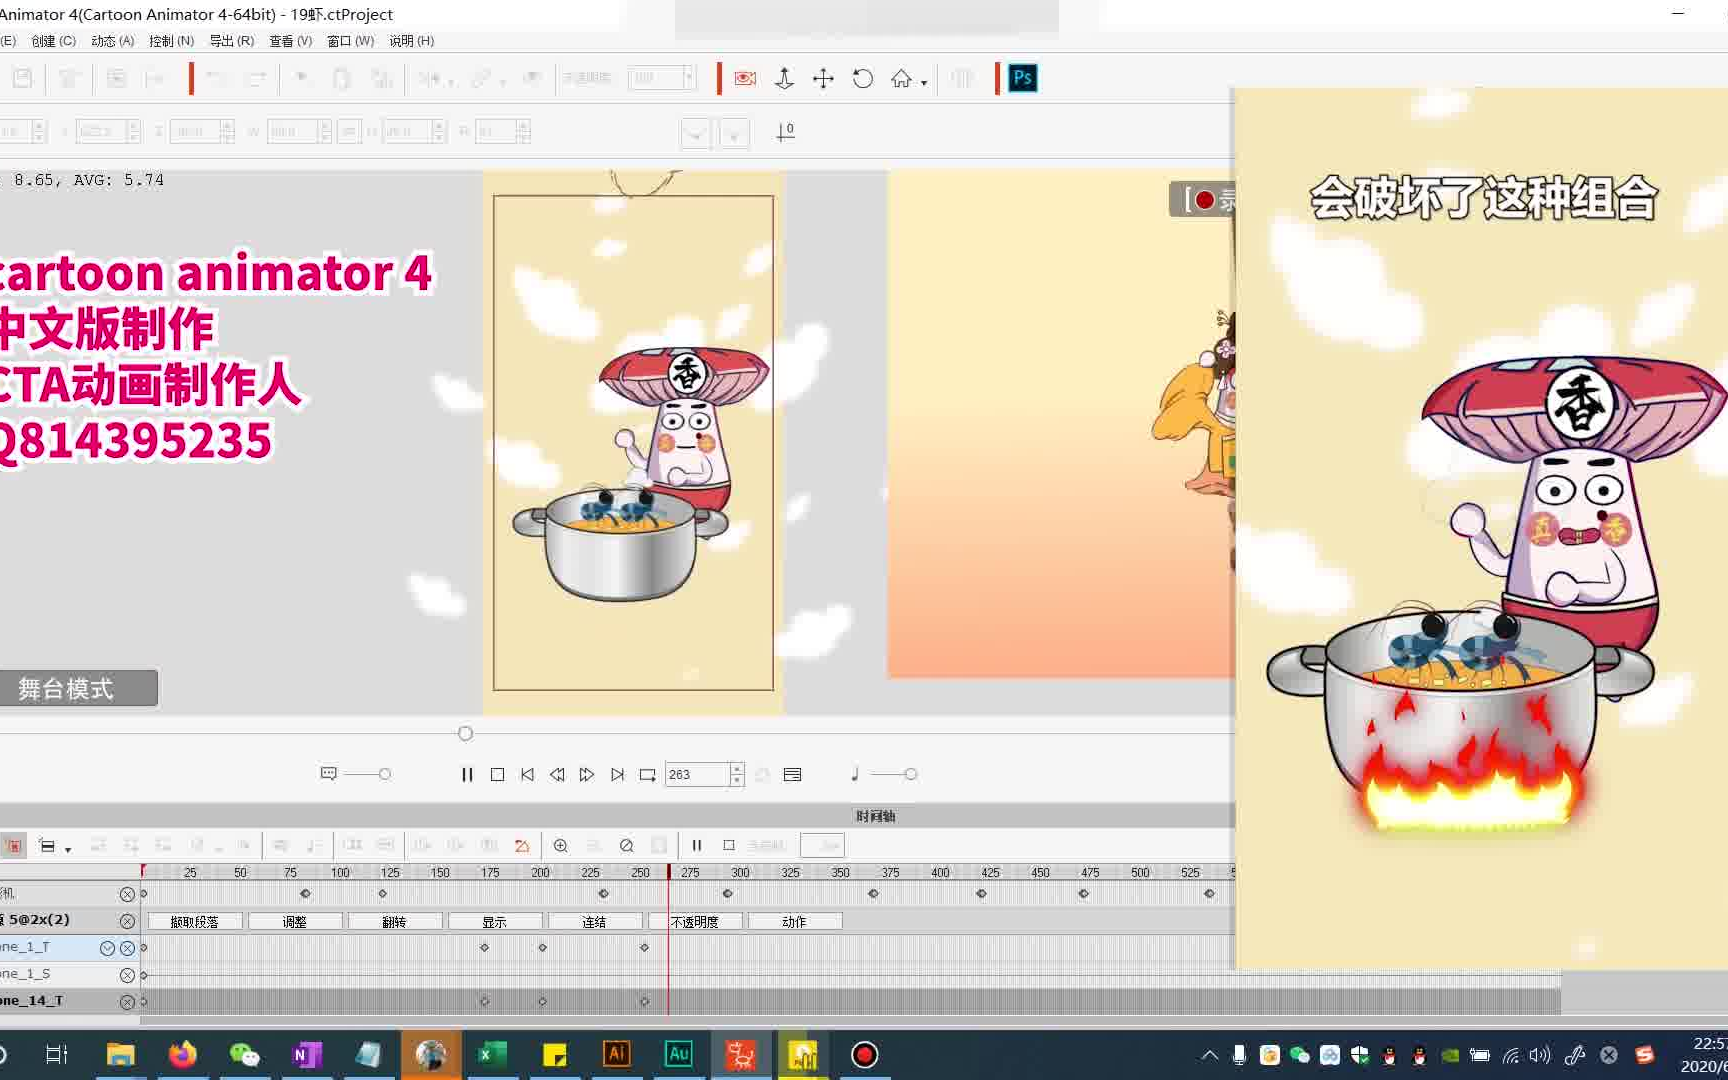The image size is (1728, 1080).
Task: Close the one_1_T track row
Action: [x=127, y=948]
